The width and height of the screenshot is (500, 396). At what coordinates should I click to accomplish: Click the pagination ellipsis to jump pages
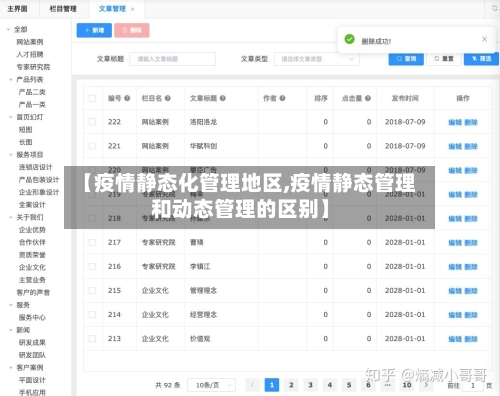pyautogui.click(x=387, y=385)
